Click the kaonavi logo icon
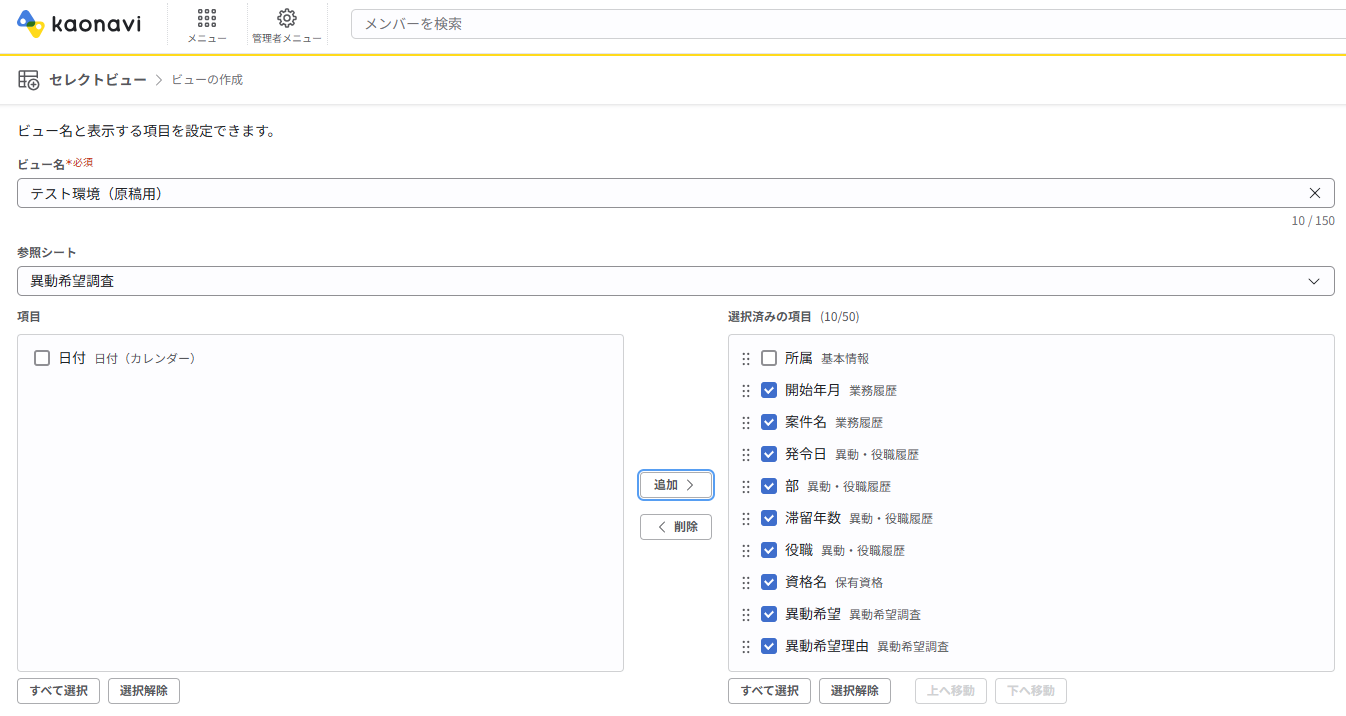This screenshot has width=1346, height=716. (31, 24)
